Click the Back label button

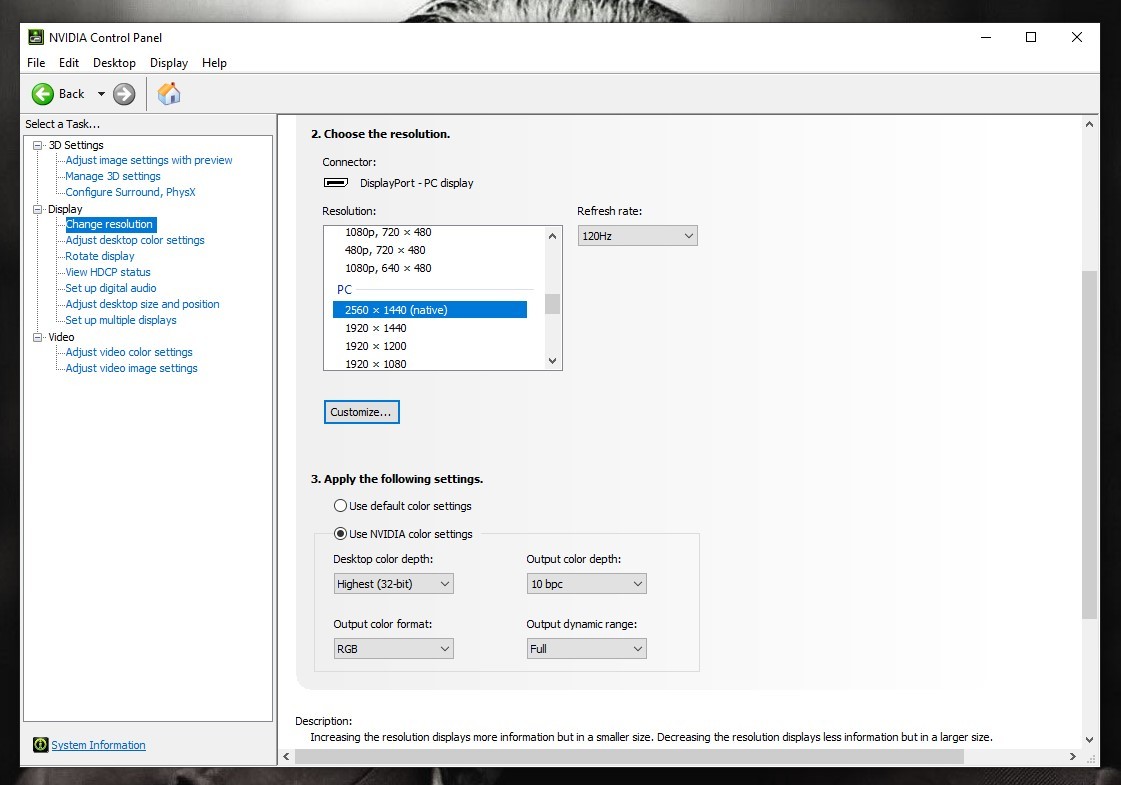[x=71, y=94]
